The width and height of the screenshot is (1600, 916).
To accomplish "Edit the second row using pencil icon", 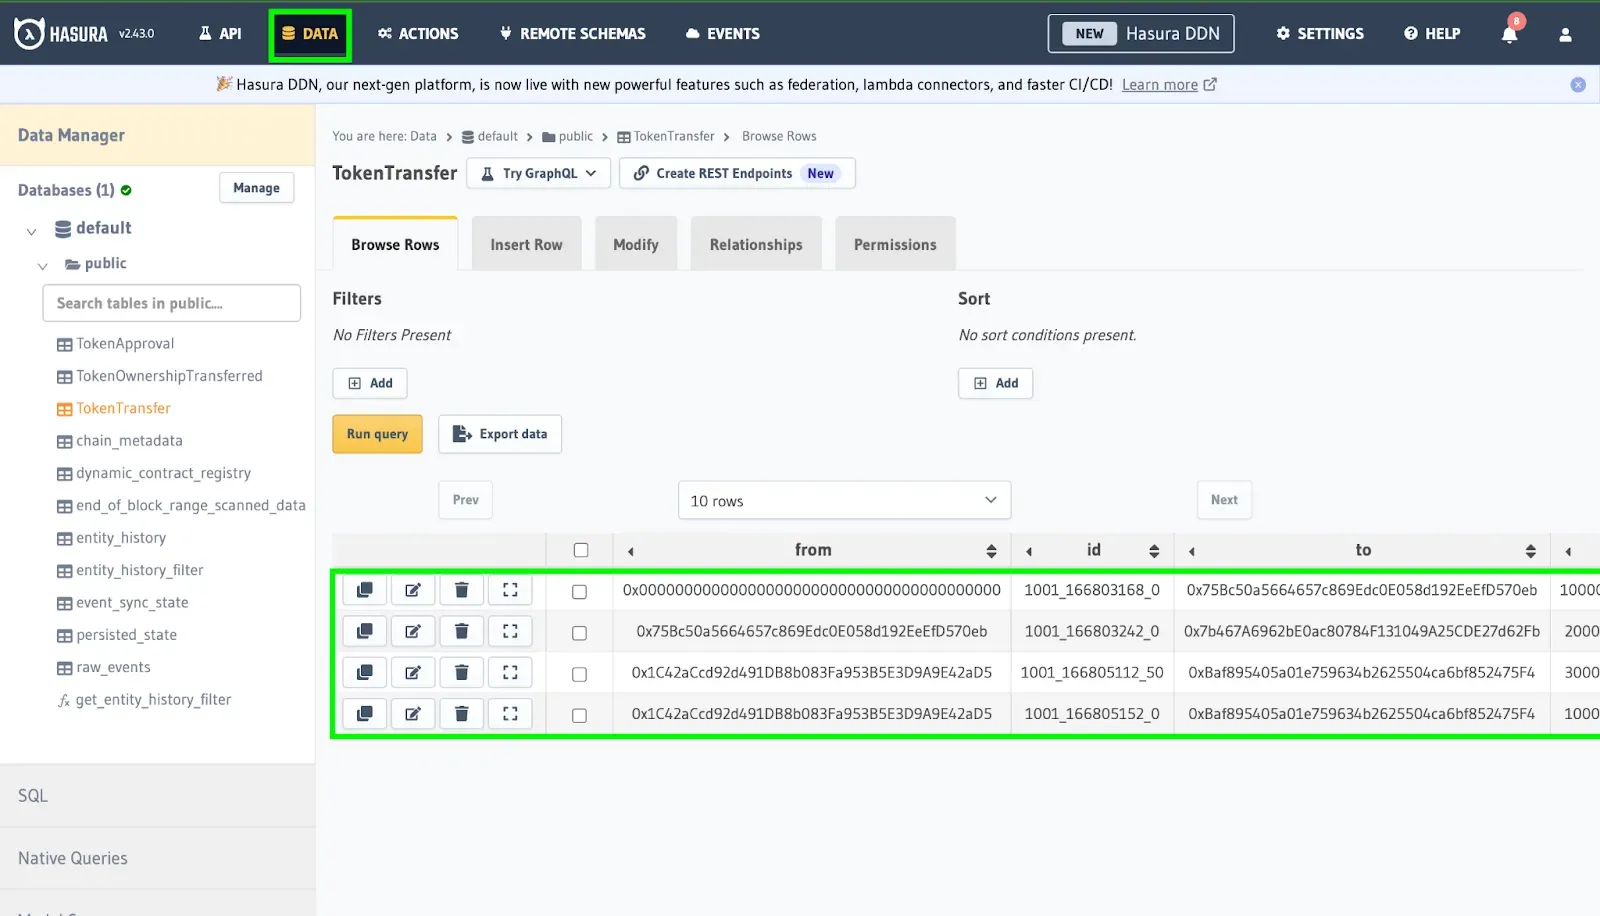I will pos(413,632).
